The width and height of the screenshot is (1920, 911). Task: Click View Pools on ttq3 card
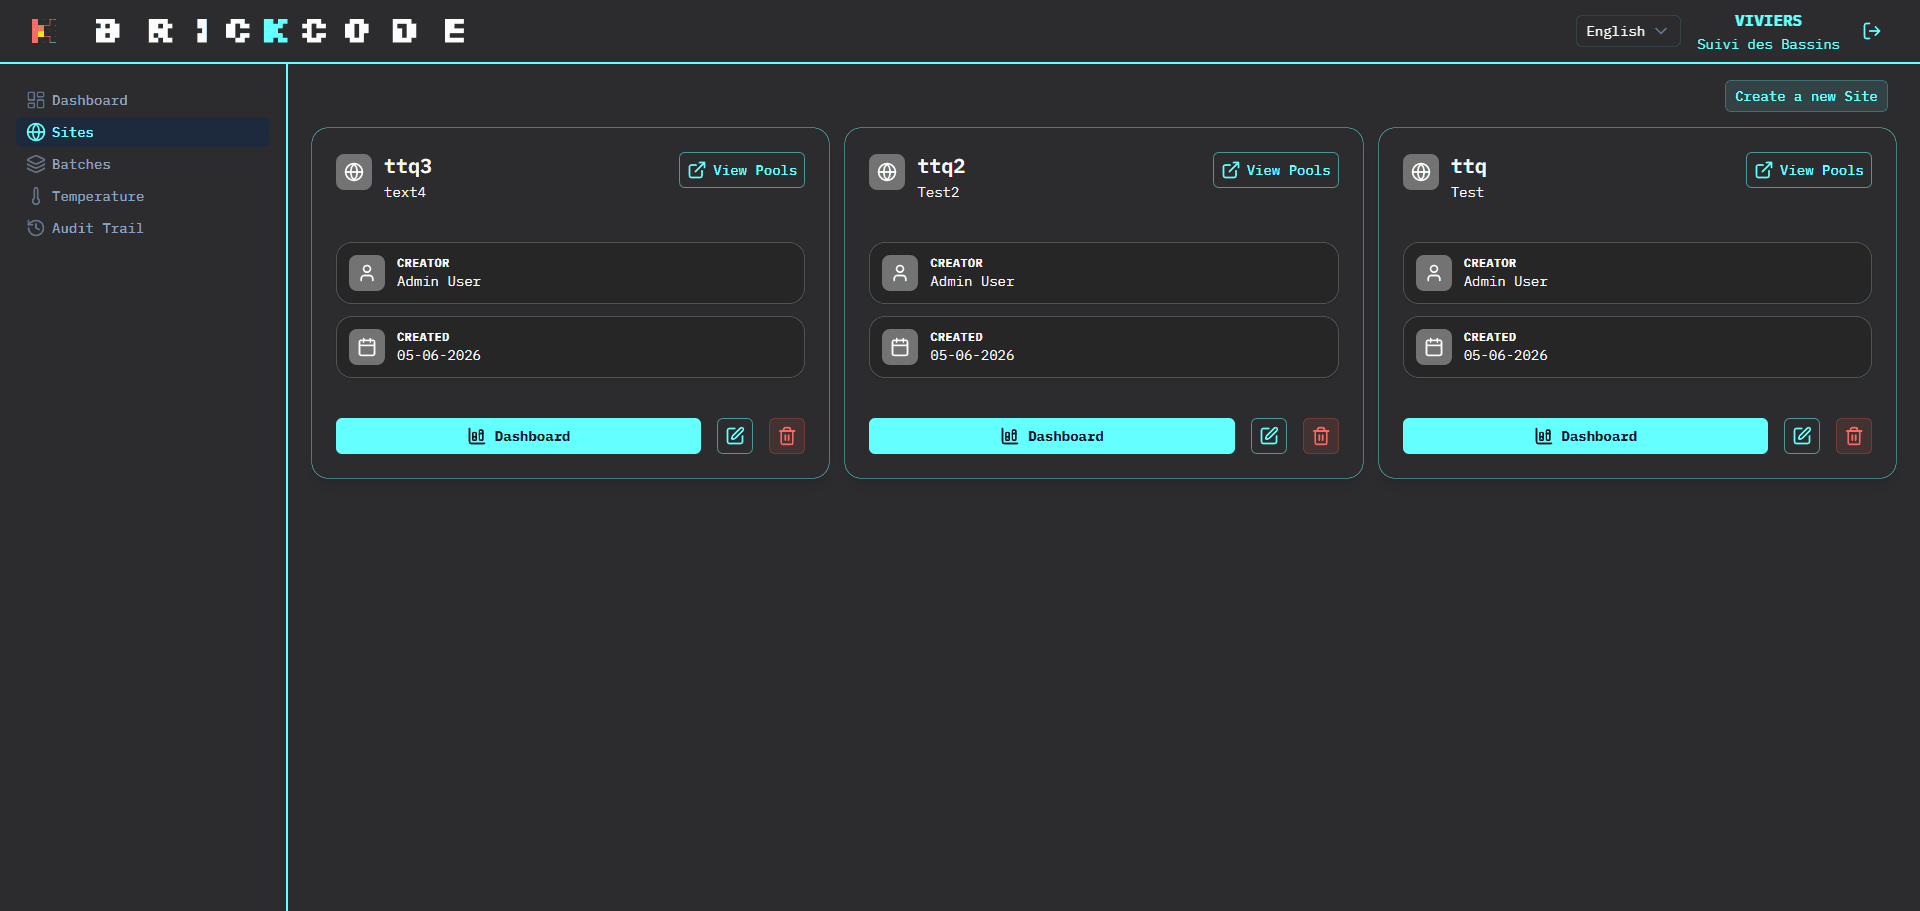742,170
